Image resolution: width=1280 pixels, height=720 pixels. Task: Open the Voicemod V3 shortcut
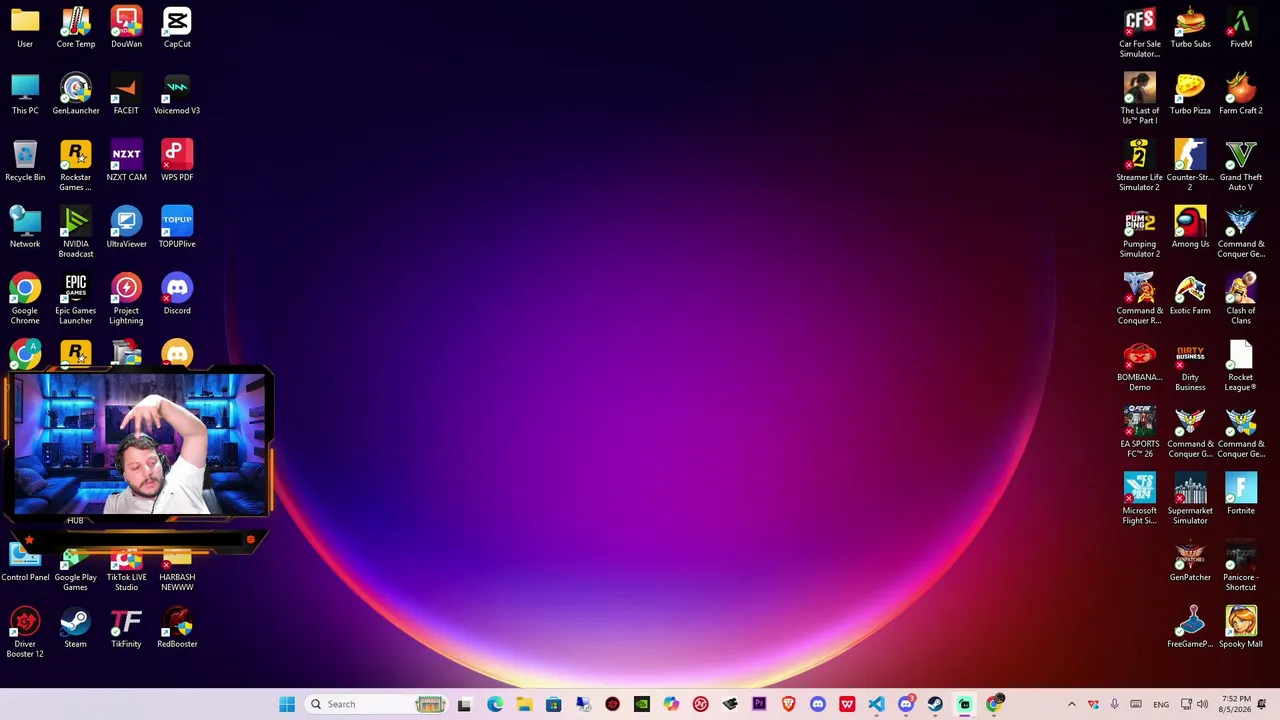coord(177,95)
